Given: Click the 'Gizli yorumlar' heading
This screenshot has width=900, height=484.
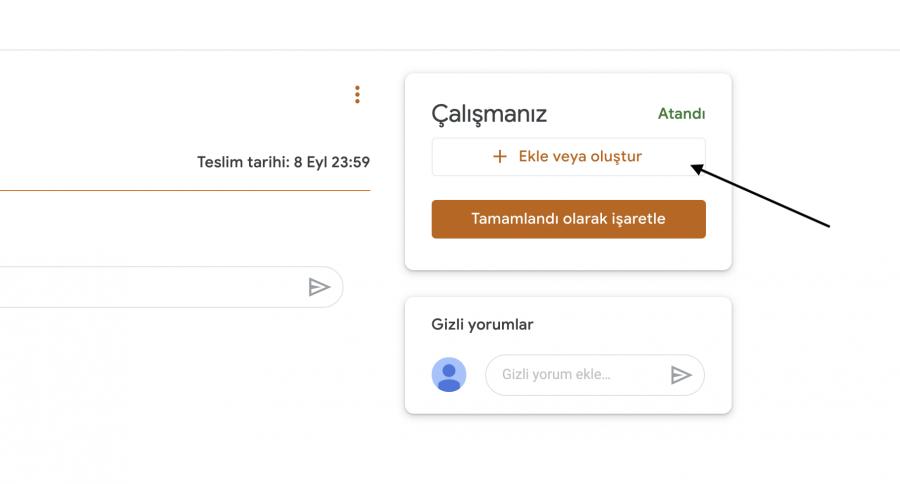Looking at the screenshot, I should (x=482, y=324).
